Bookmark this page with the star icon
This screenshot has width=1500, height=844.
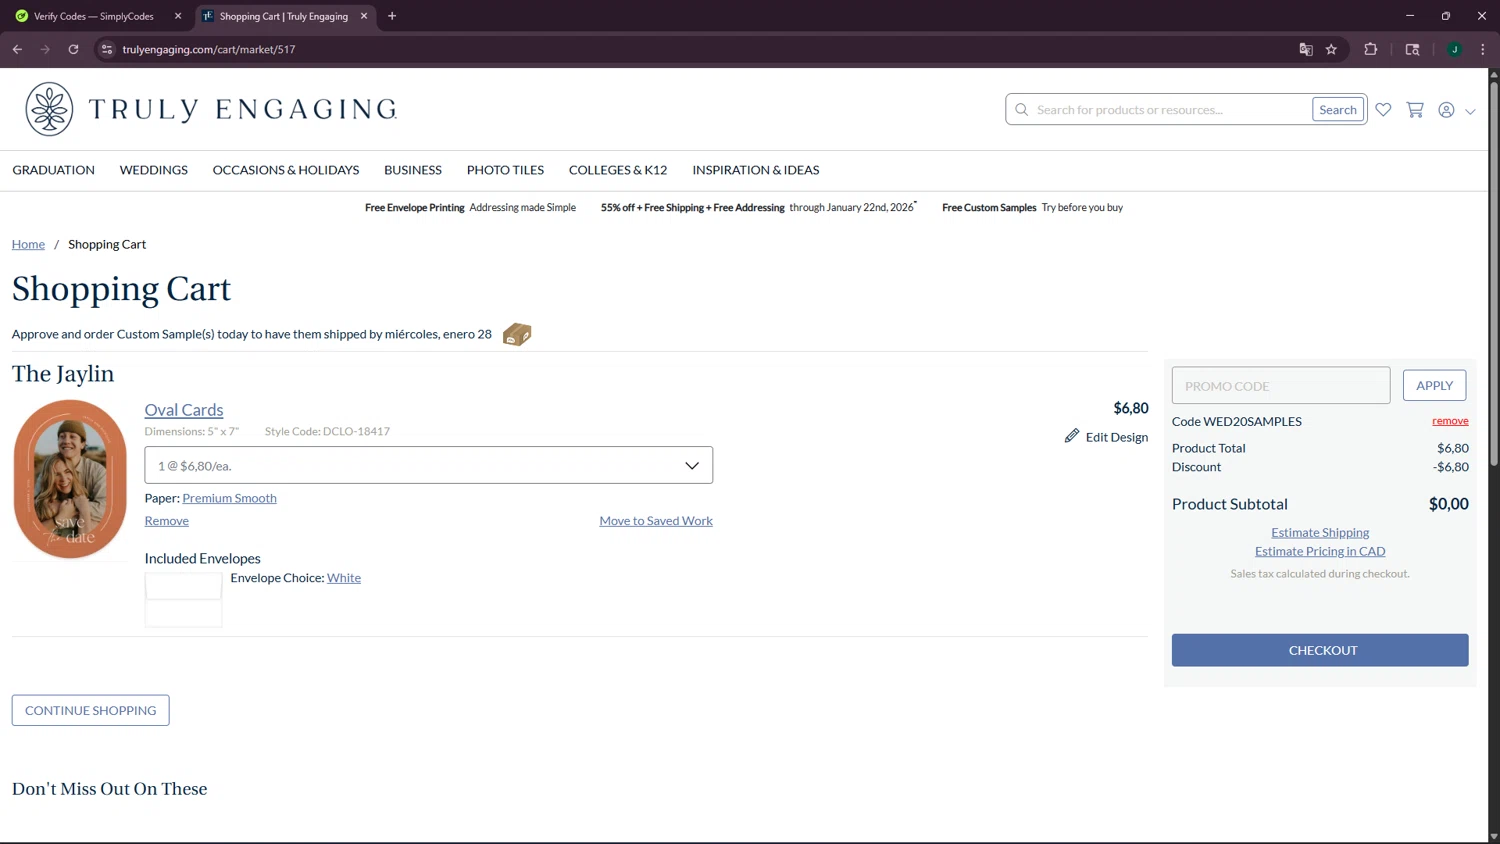pyautogui.click(x=1331, y=49)
